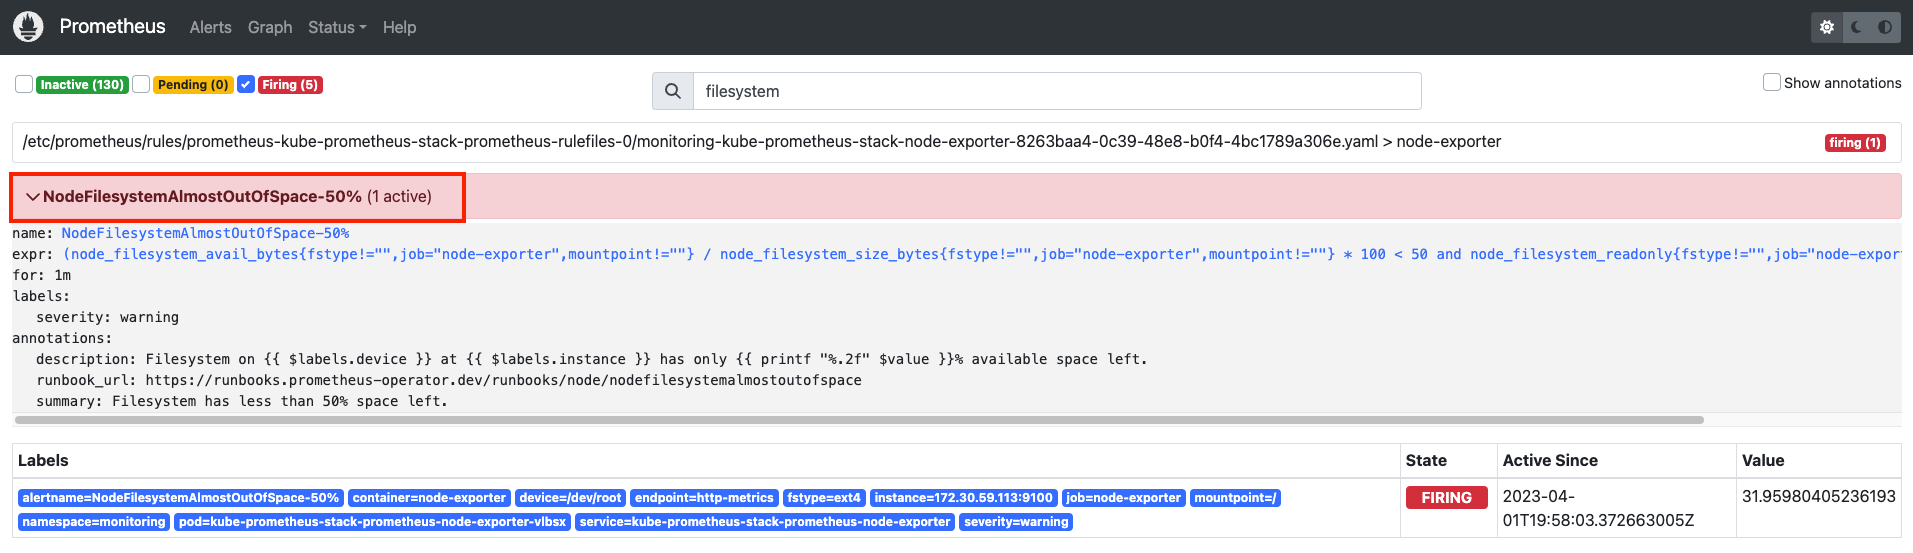This screenshot has height=553, width=1913.
Task: Click the alertname=NodeFilesystemAlmostOutOfSpace-50% label
Action: 181,498
